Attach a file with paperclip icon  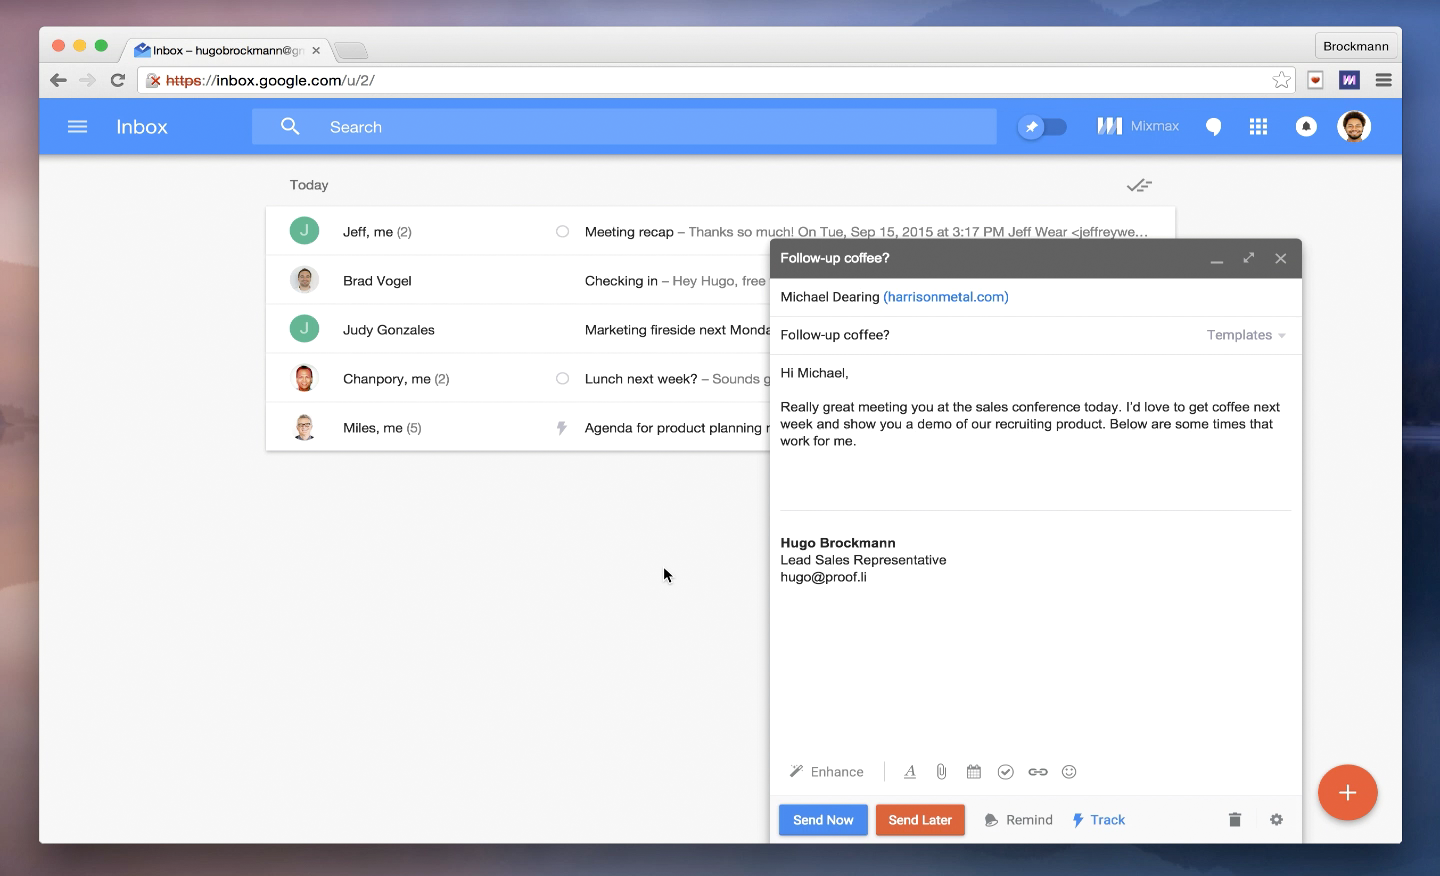[x=941, y=772]
